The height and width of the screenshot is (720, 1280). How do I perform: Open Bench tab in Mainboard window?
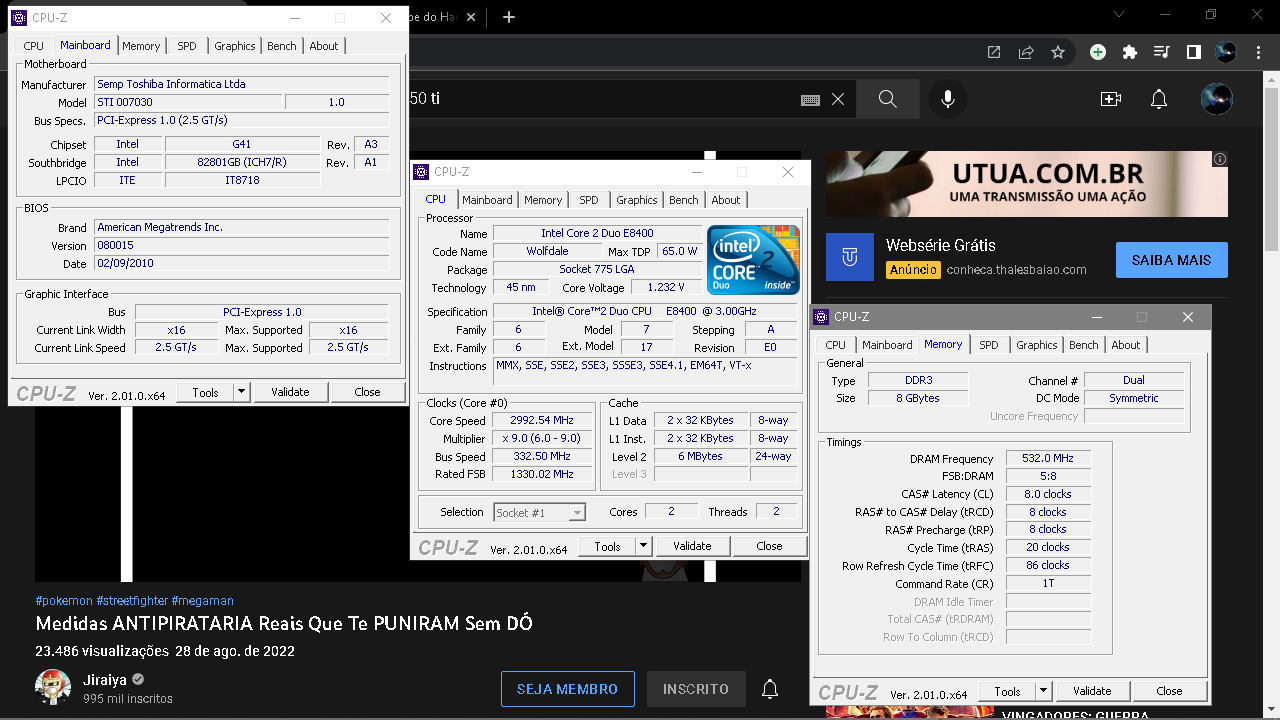pyautogui.click(x=282, y=46)
